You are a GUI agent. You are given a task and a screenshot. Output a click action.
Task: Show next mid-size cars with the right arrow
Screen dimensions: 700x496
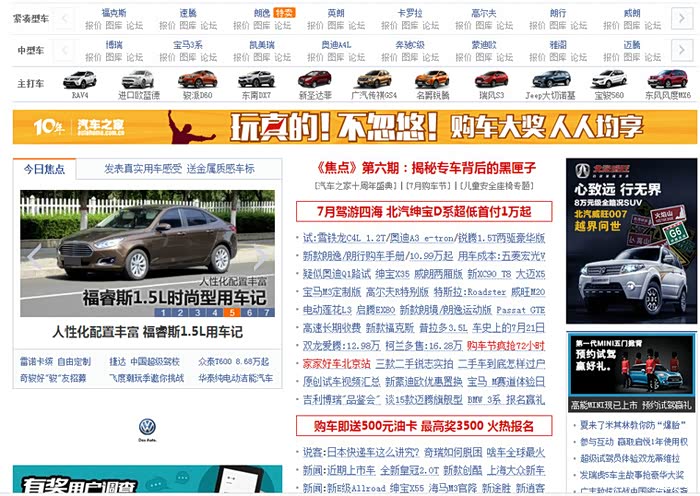click(x=682, y=50)
